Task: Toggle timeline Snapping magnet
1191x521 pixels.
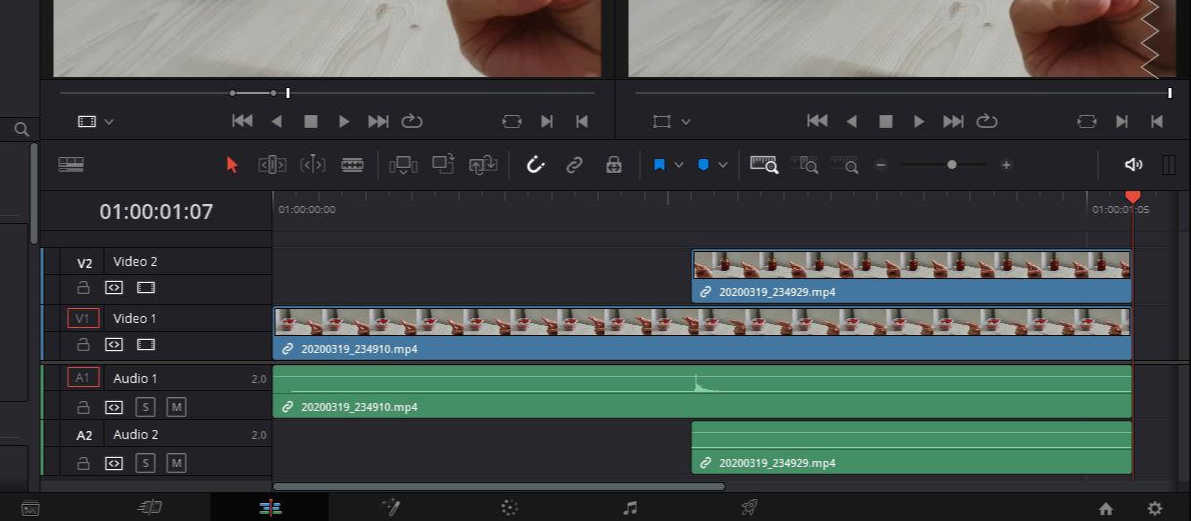Action: click(x=535, y=165)
